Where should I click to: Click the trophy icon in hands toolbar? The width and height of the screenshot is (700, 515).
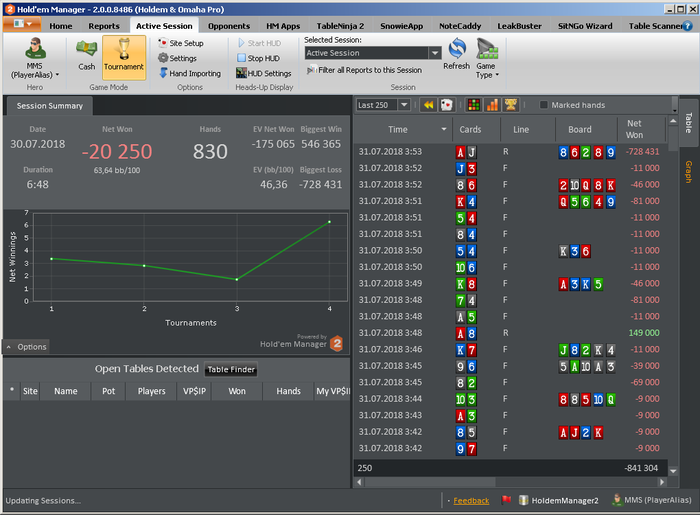pyautogui.click(x=510, y=105)
